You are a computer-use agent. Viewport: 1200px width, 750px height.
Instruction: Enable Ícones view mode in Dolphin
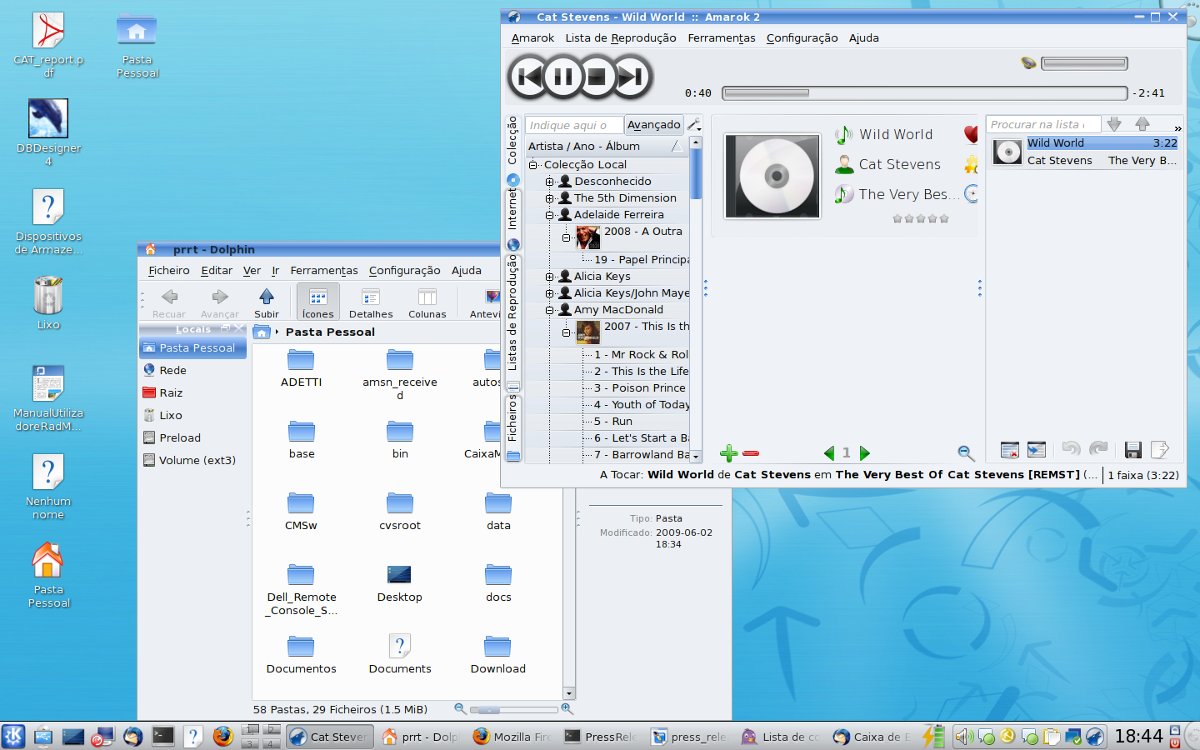(x=318, y=302)
